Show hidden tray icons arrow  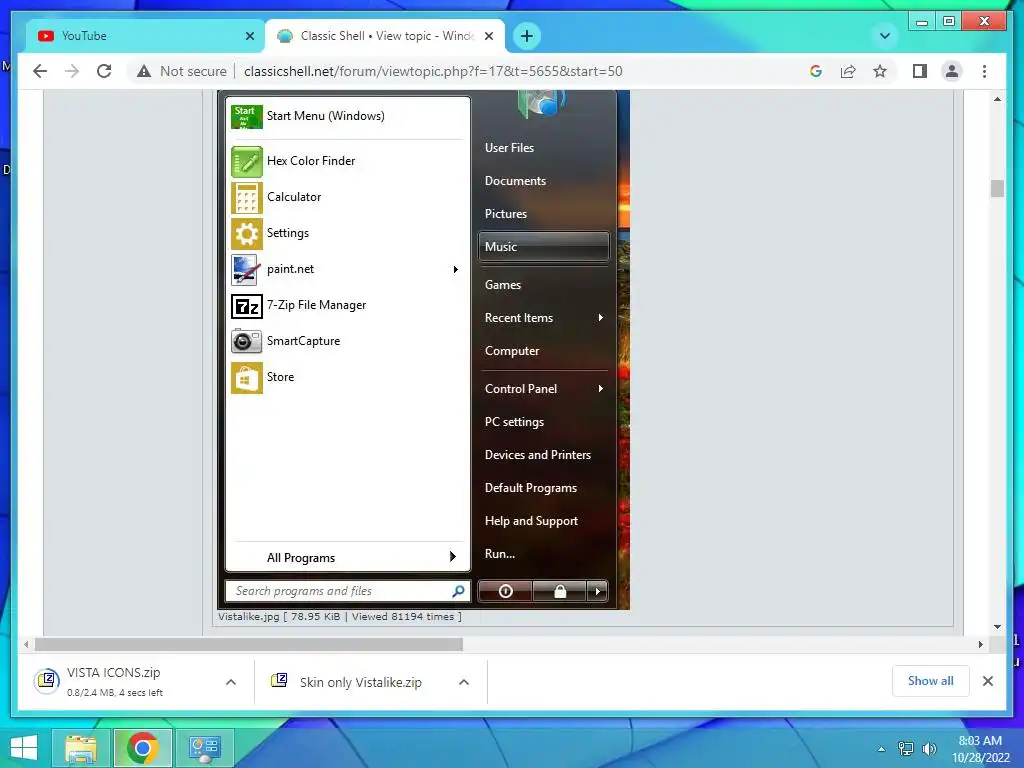coord(881,749)
